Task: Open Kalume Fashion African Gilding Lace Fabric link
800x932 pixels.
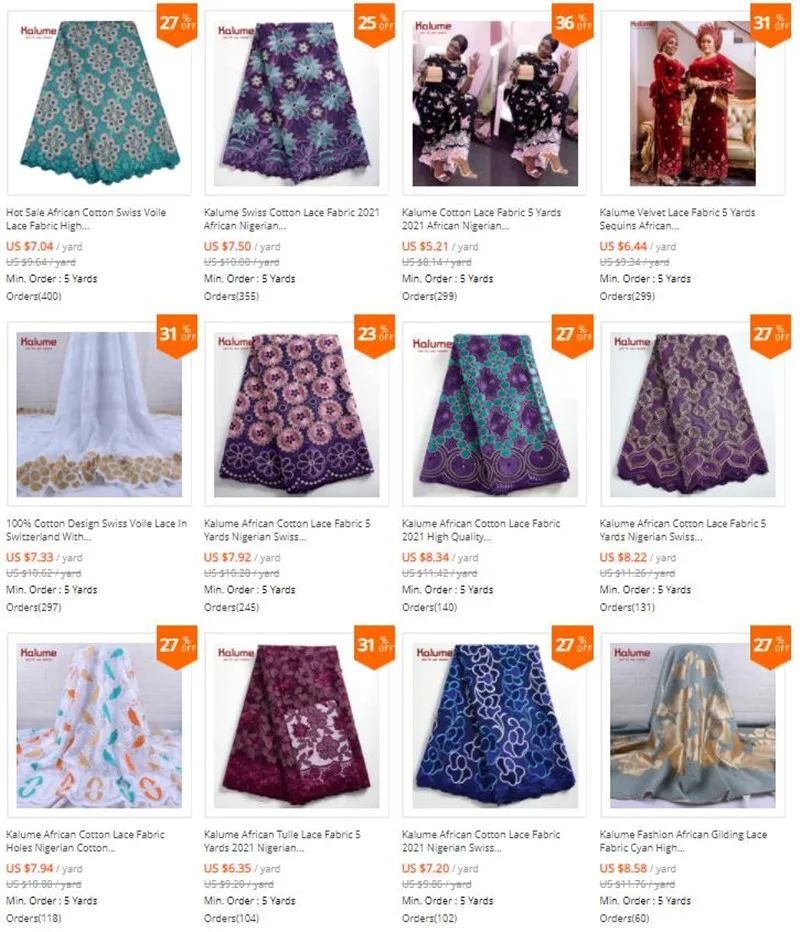Action: [x=683, y=841]
